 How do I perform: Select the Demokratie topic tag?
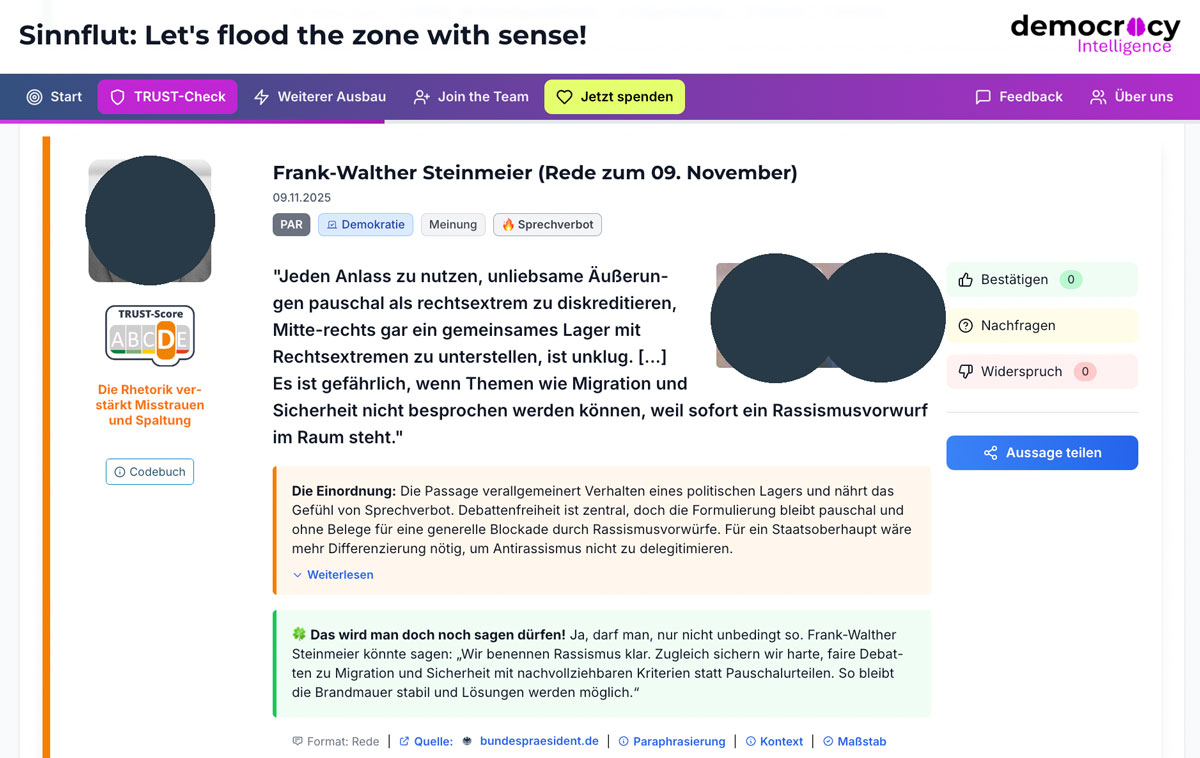pos(365,225)
